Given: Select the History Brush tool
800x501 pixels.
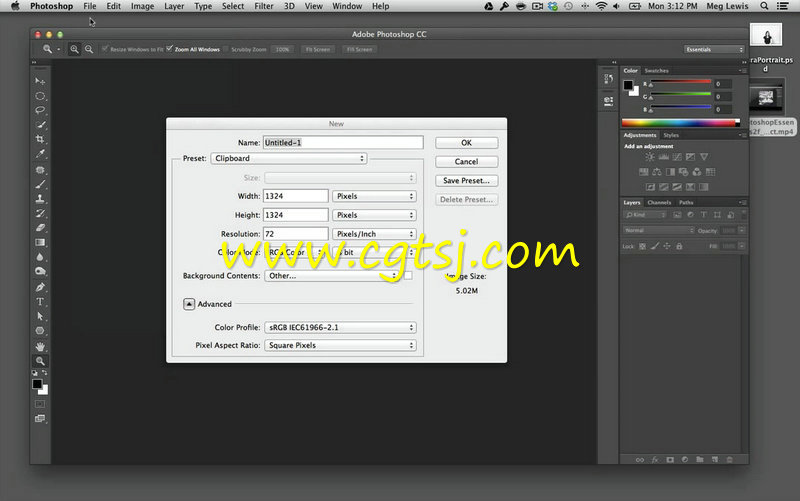Looking at the screenshot, I should click(40, 213).
